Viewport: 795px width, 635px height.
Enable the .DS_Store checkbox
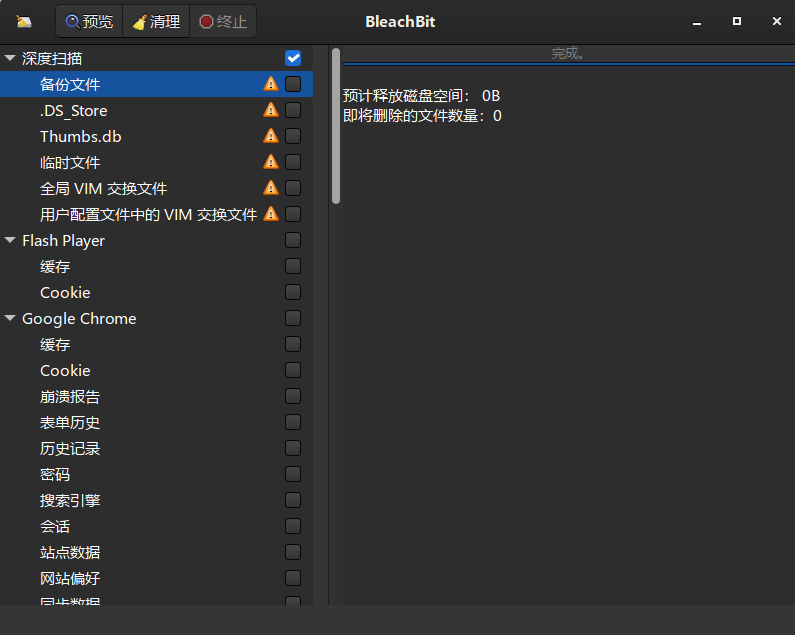(293, 110)
